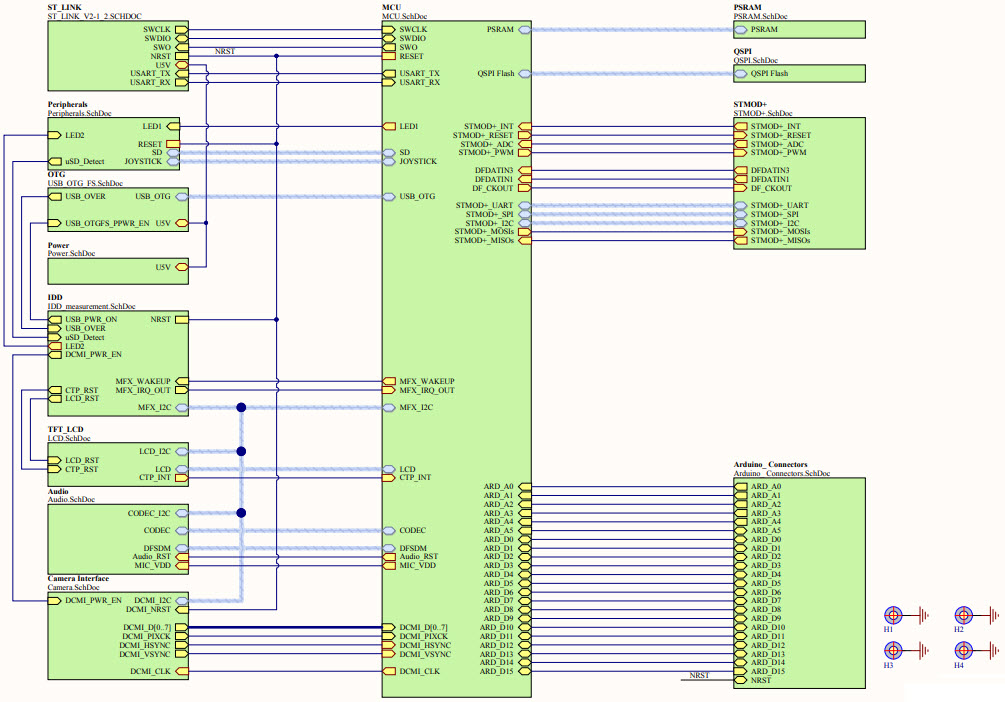The image size is (1005, 702).
Task: Click the H3 mounting hole symbol
Action: (891, 651)
